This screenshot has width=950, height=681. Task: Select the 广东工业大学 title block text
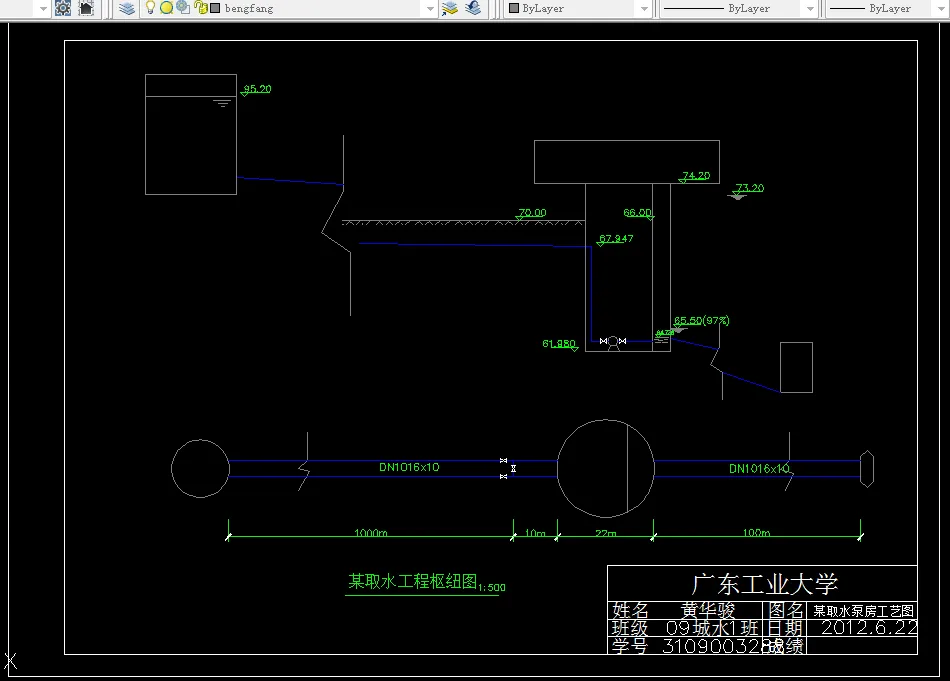tap(765, 584)
